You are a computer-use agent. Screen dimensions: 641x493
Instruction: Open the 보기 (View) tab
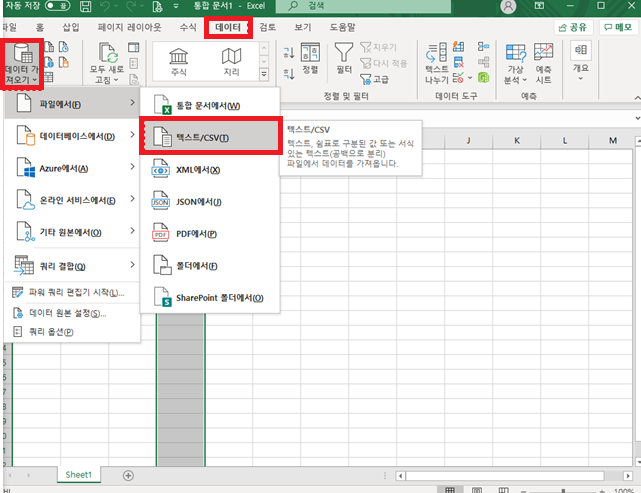point(303,27)
